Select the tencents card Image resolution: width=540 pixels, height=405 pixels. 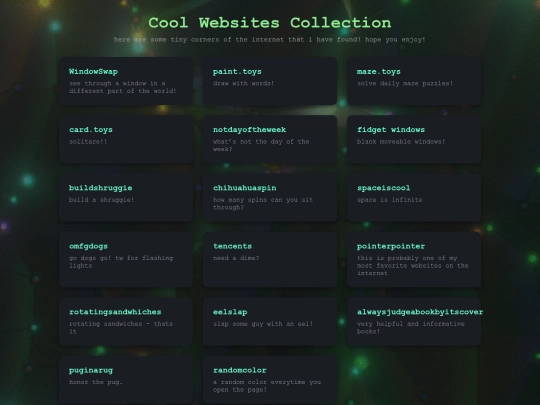(270, 260)
